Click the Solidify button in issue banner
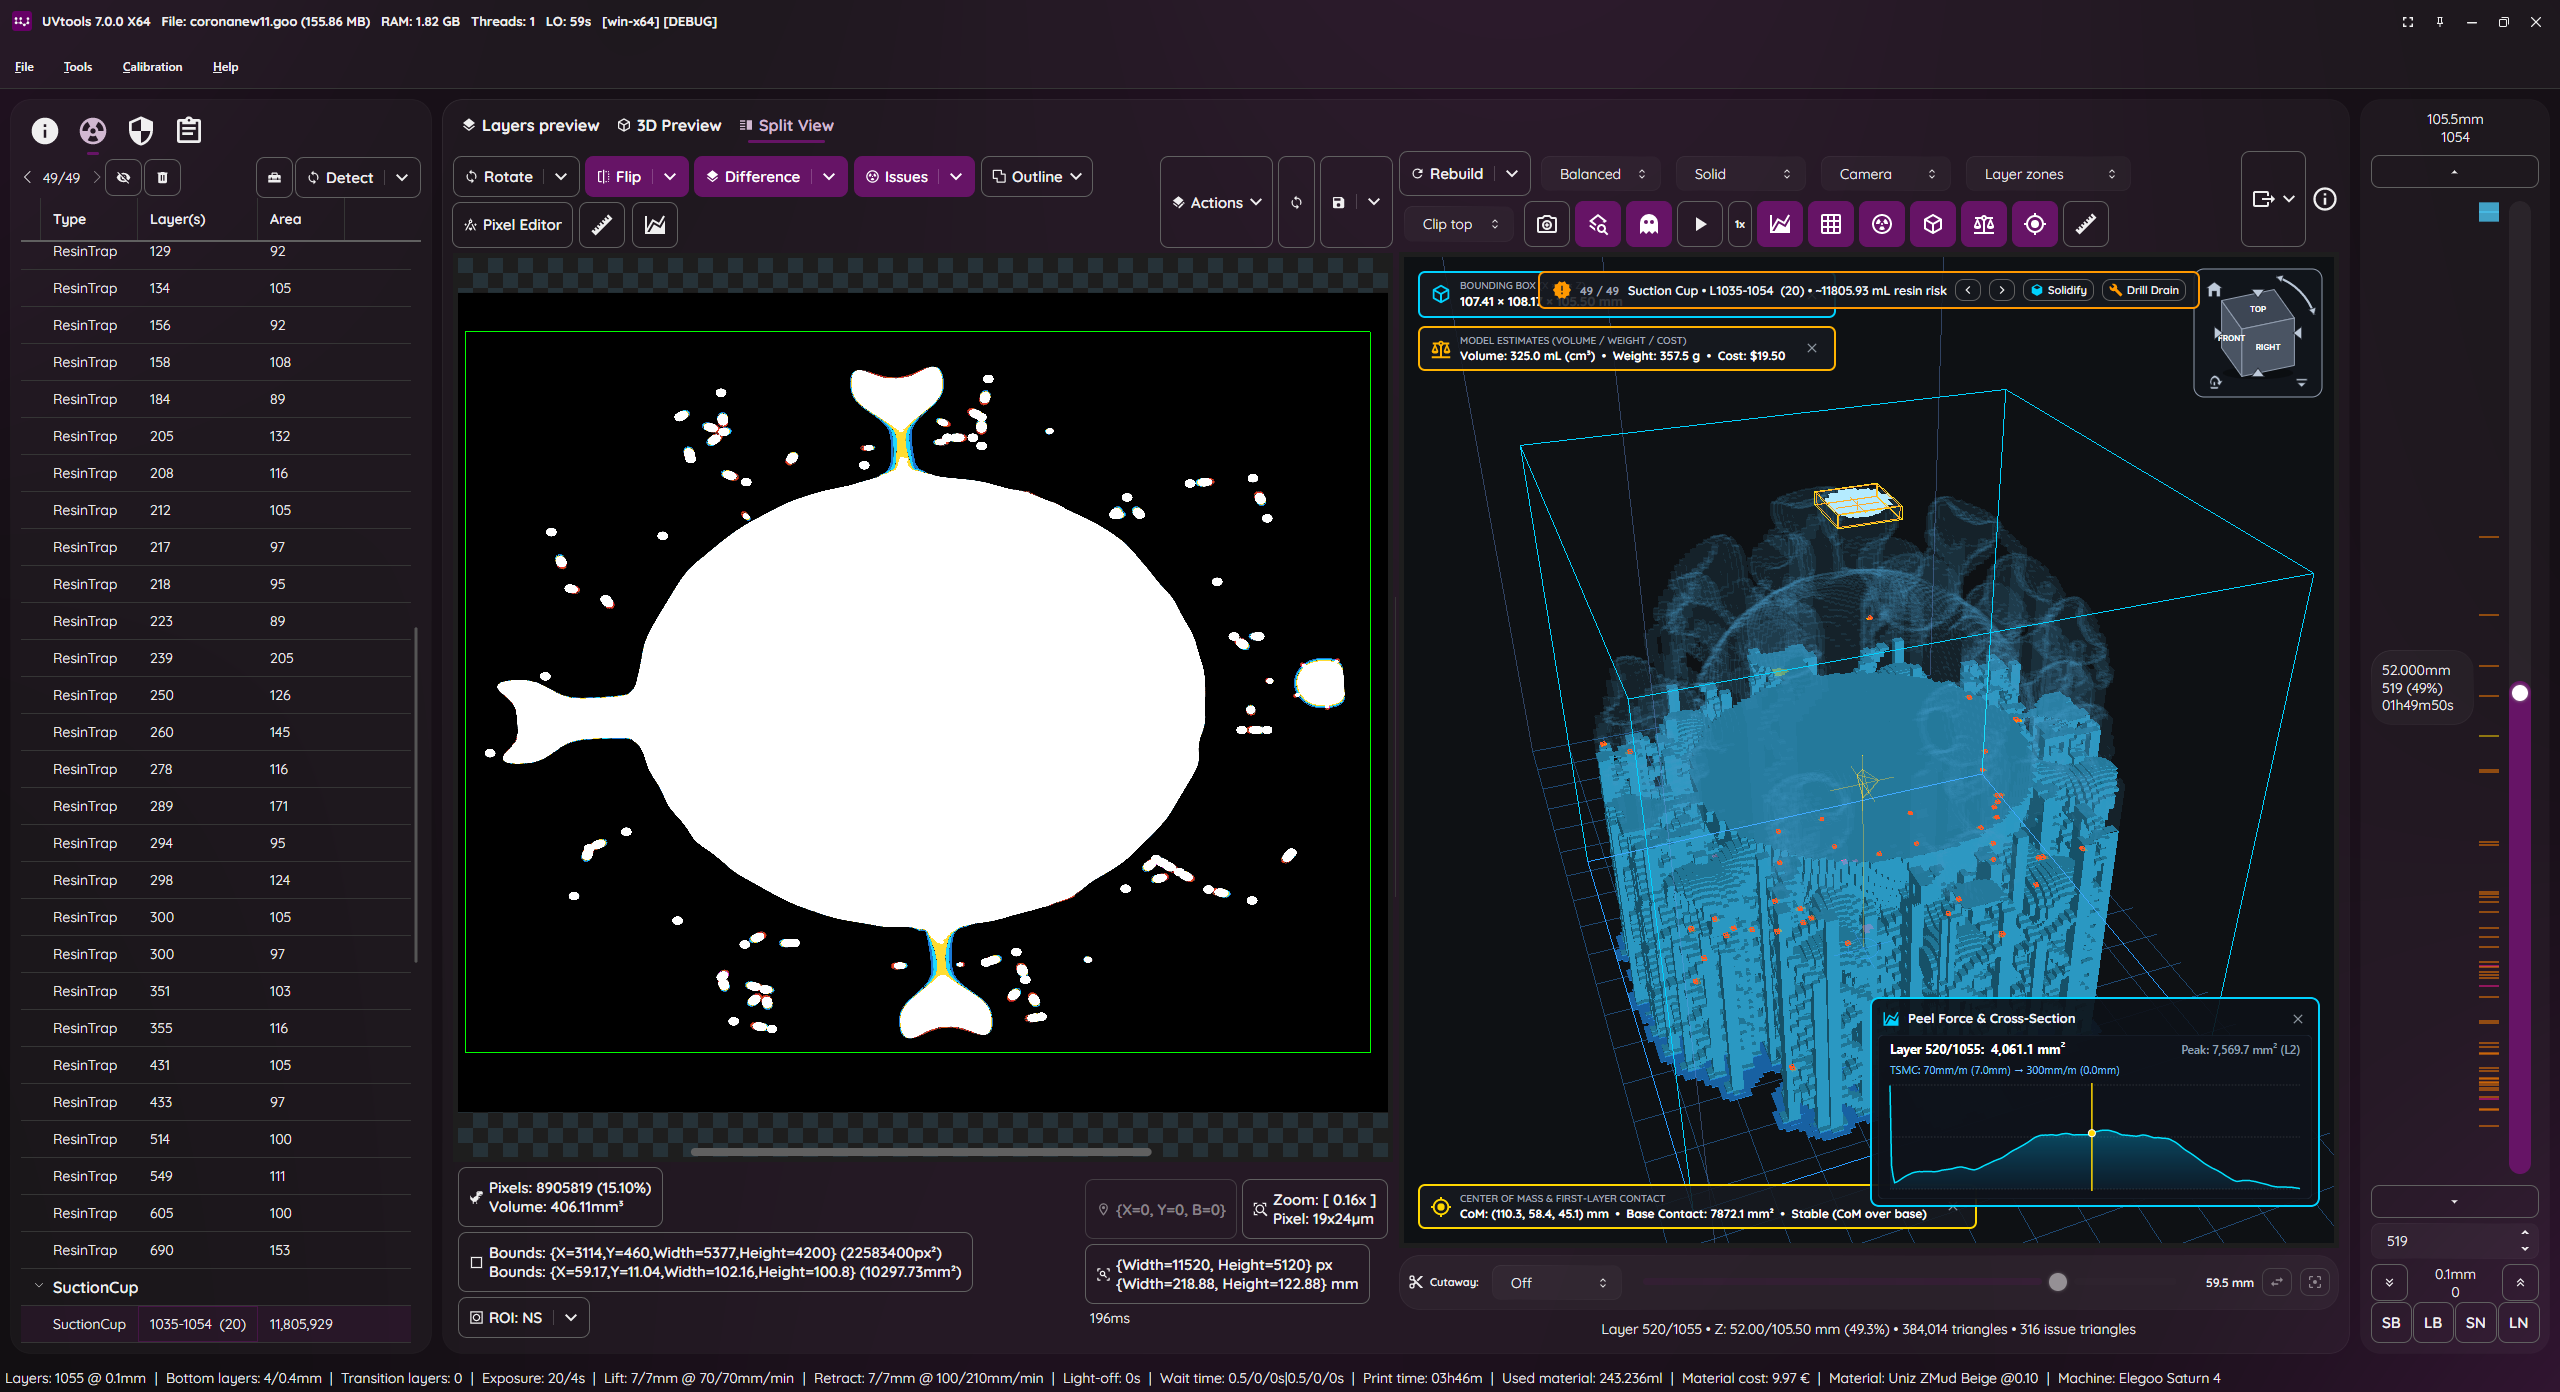 [2059, 290]
